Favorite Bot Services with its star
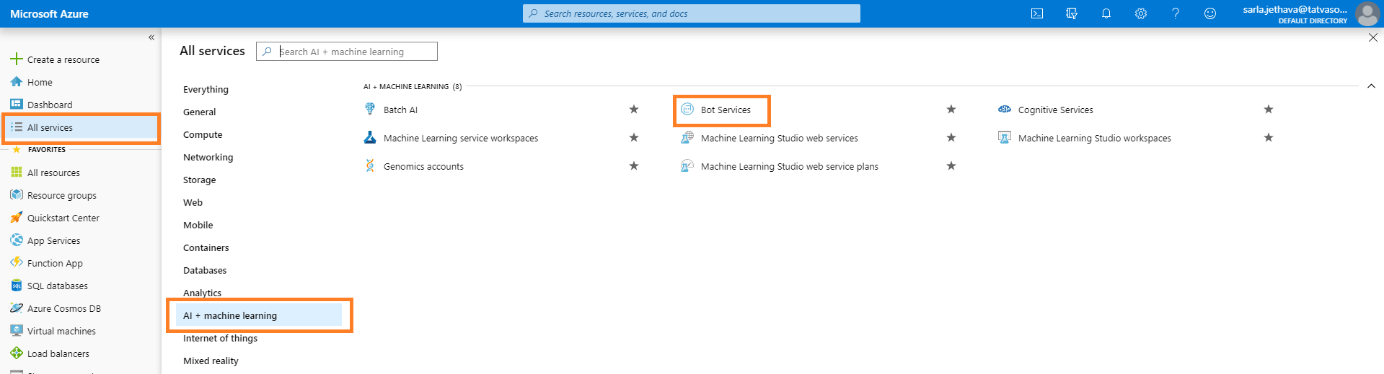This screenshot has width=1384, height=374. point(951,109)
